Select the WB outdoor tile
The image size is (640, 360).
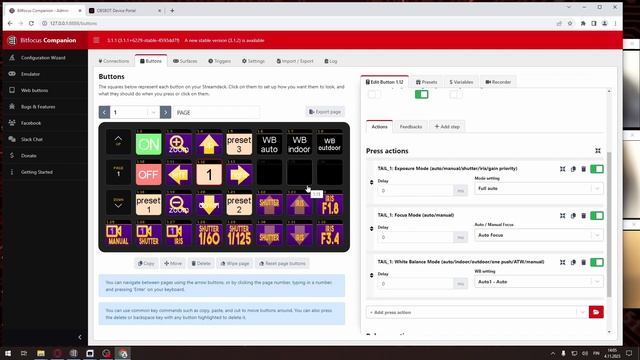coord(329,144)
